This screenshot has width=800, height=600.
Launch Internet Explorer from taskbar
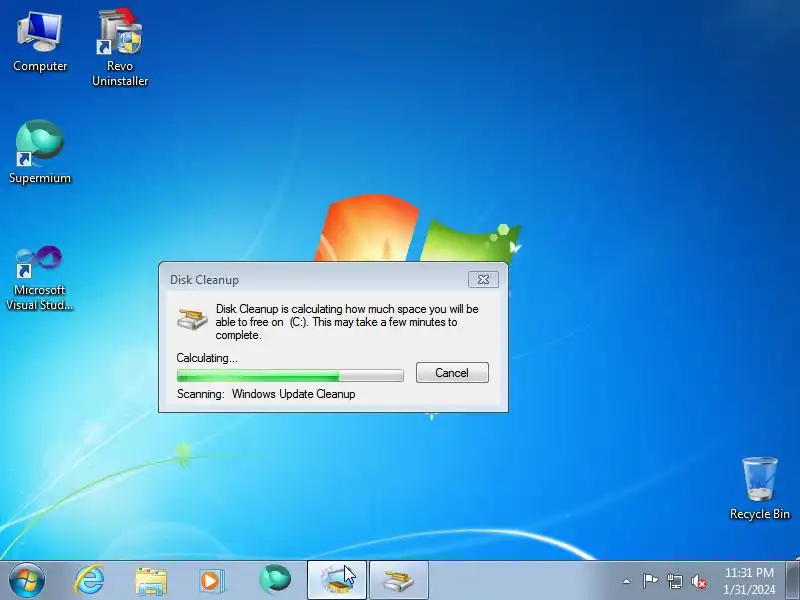click(89, 580)
